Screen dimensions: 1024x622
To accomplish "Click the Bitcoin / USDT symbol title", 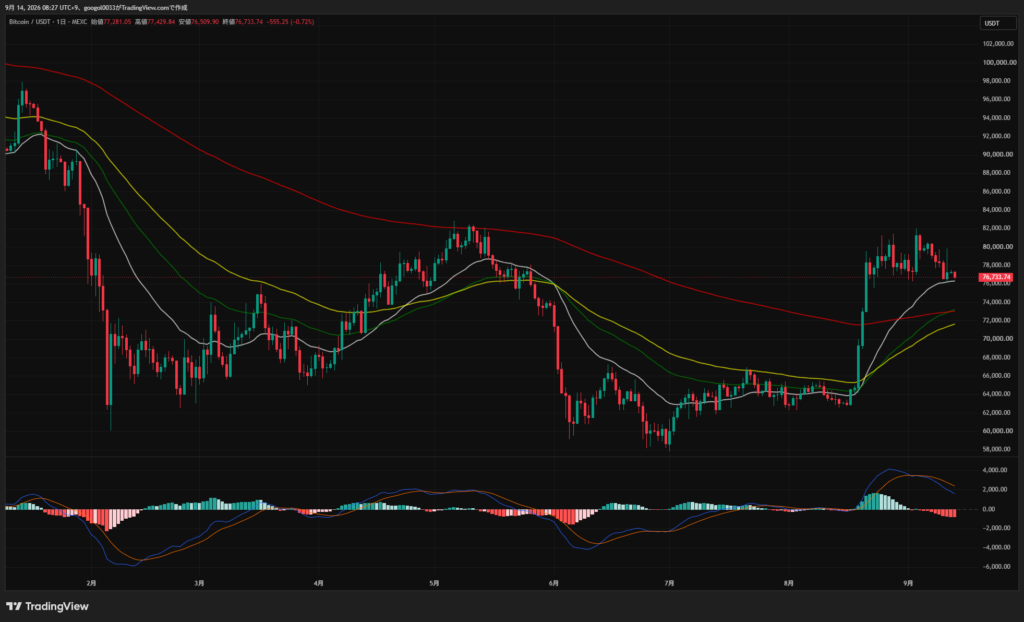I will (x=31, y=22).
